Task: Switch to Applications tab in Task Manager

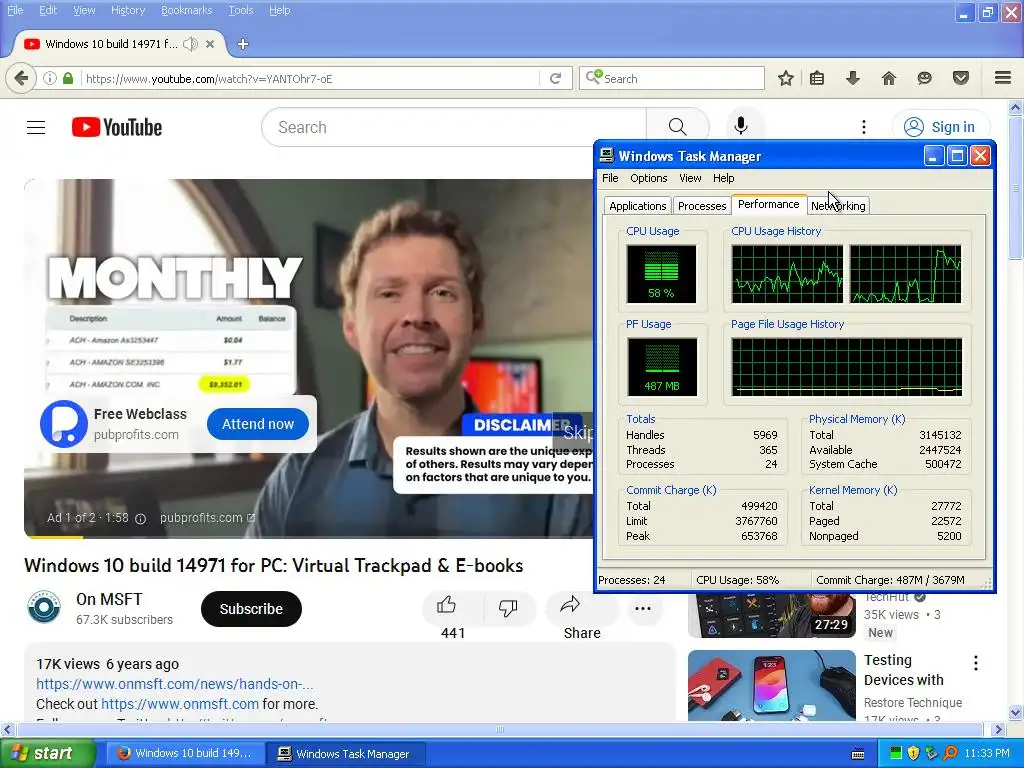Action: click(637, 206)
